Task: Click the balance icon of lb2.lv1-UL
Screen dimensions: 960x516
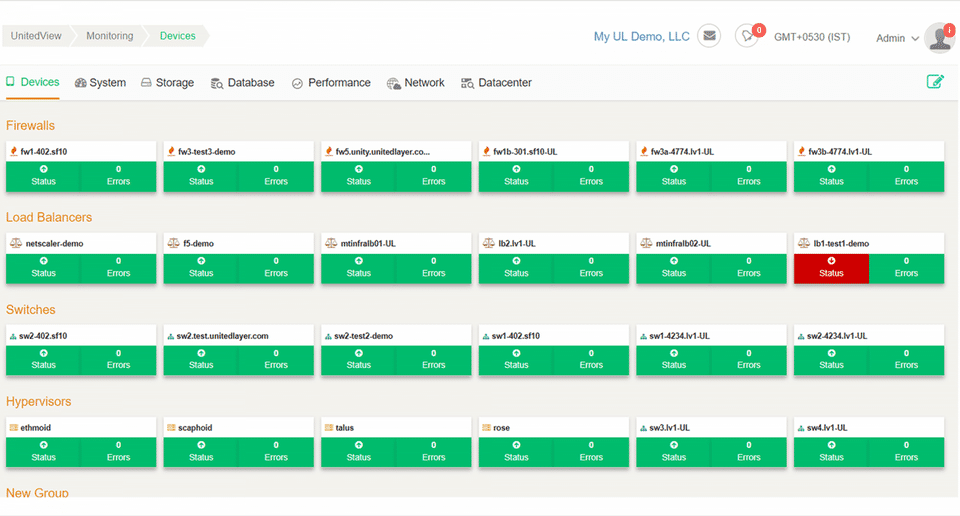Action: [489, 243]
